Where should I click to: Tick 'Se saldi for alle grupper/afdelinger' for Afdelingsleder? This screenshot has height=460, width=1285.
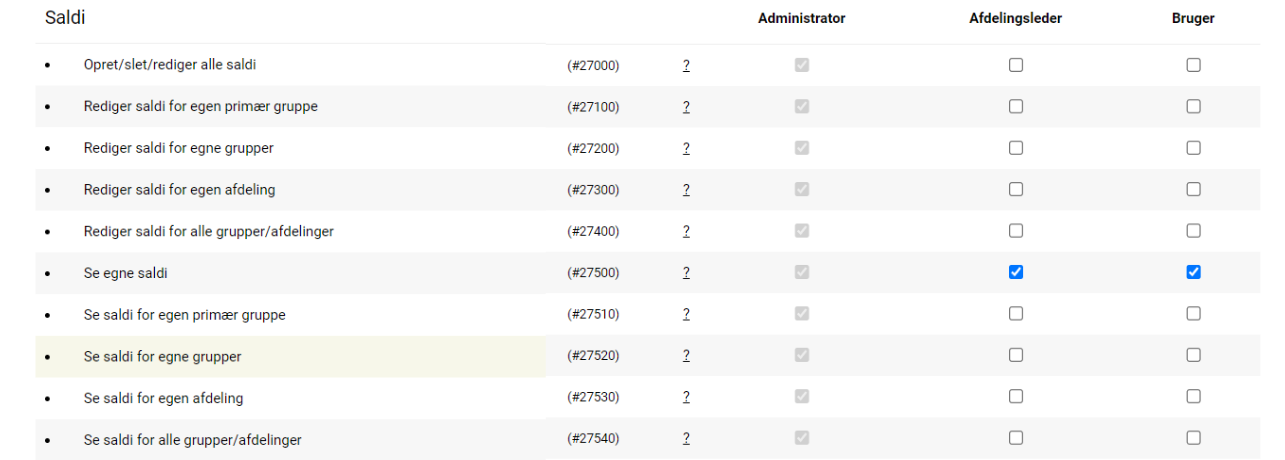(1016, 438)
